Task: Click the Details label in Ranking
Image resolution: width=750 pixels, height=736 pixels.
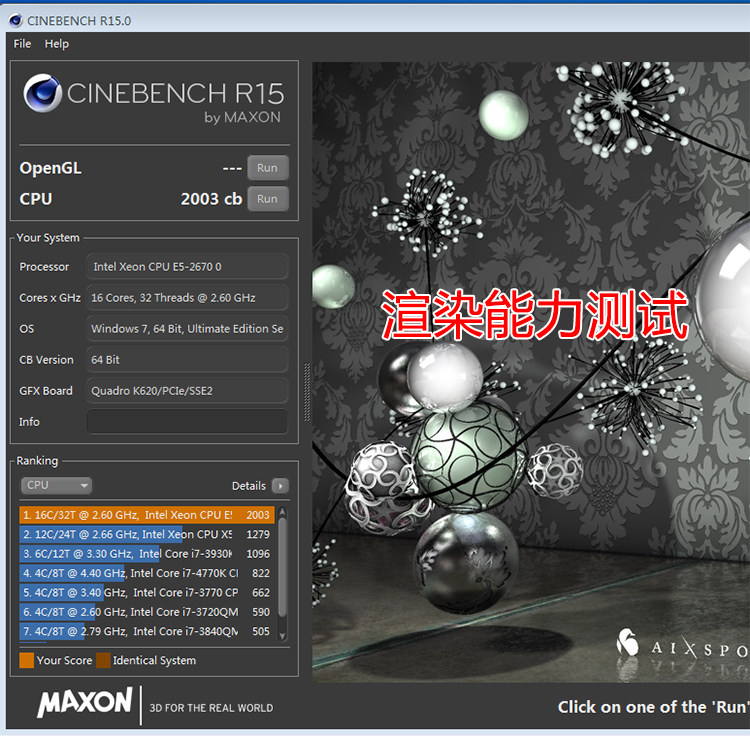Action: pos(249,486)
